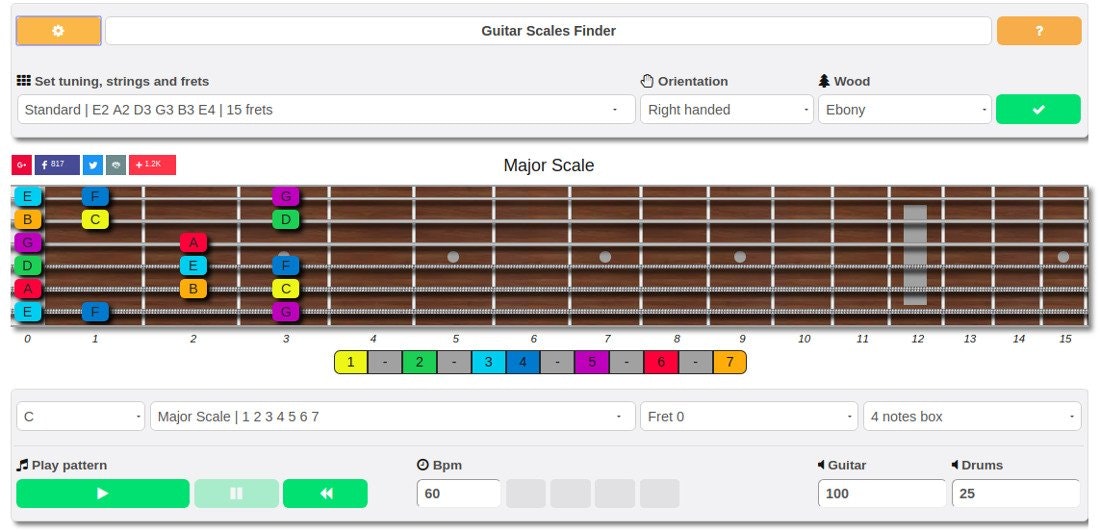Click the fret number 12 label
This screenshot has height=532, width=1100.
[x=918, y=339]
